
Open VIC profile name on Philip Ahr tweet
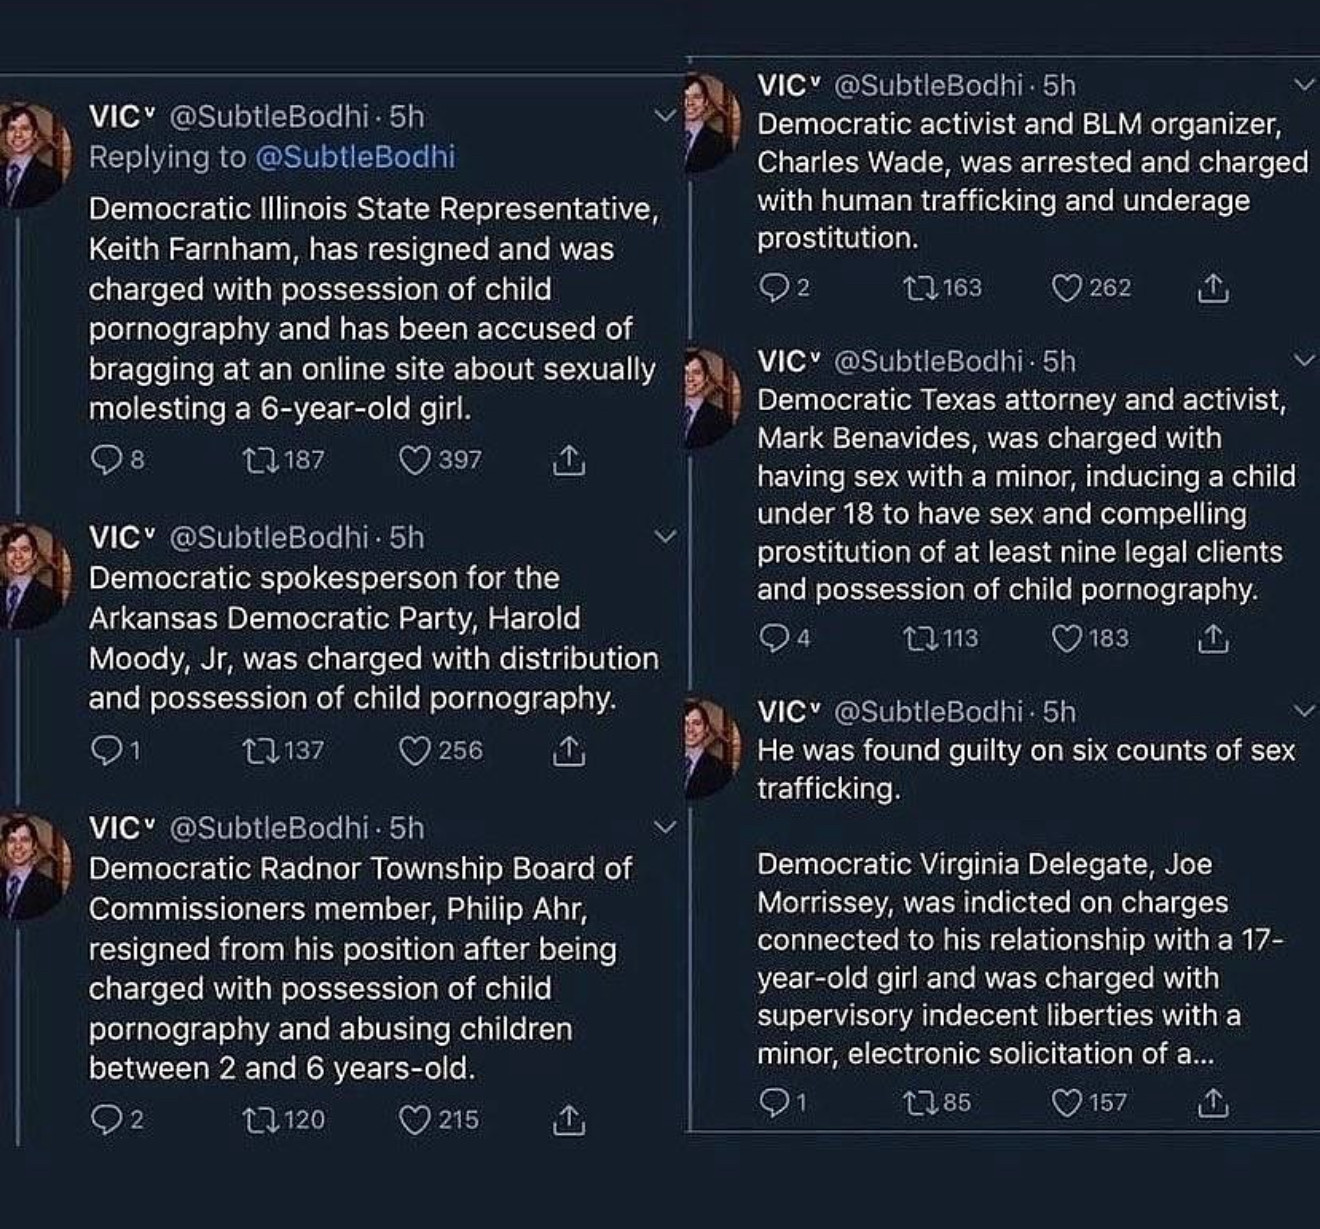114,828
